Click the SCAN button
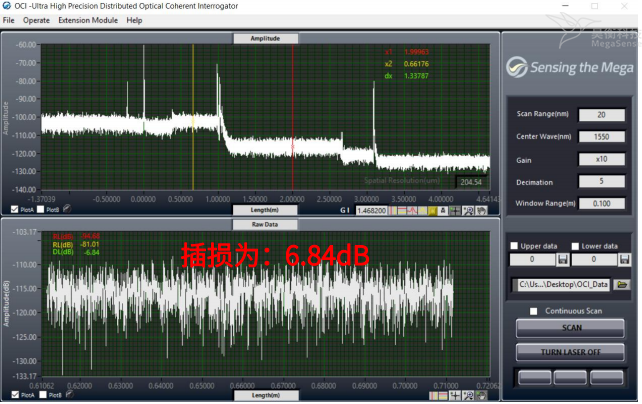The image size is (642, 404). click(x=570, y=328)
